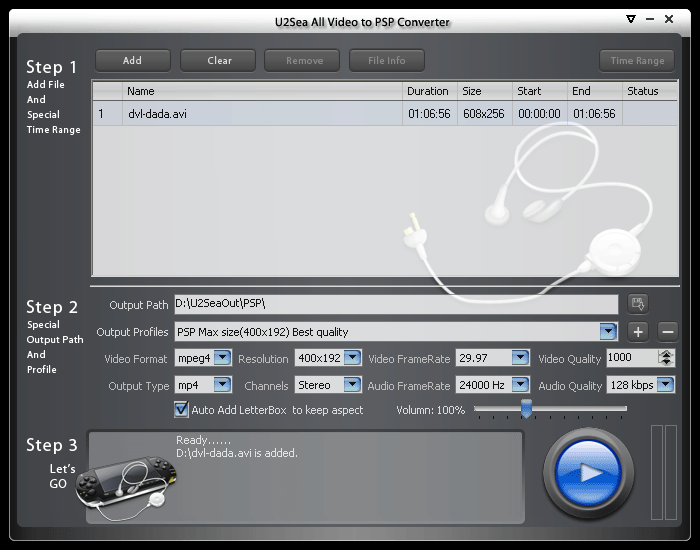
Task: Close the U2Sea converter window
Action: pyautogui.click(x=669, y=19)
